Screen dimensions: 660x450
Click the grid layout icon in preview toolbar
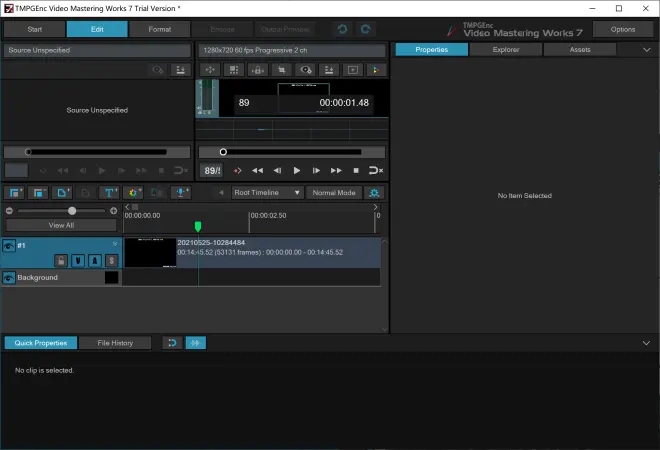tap(234, 70)
